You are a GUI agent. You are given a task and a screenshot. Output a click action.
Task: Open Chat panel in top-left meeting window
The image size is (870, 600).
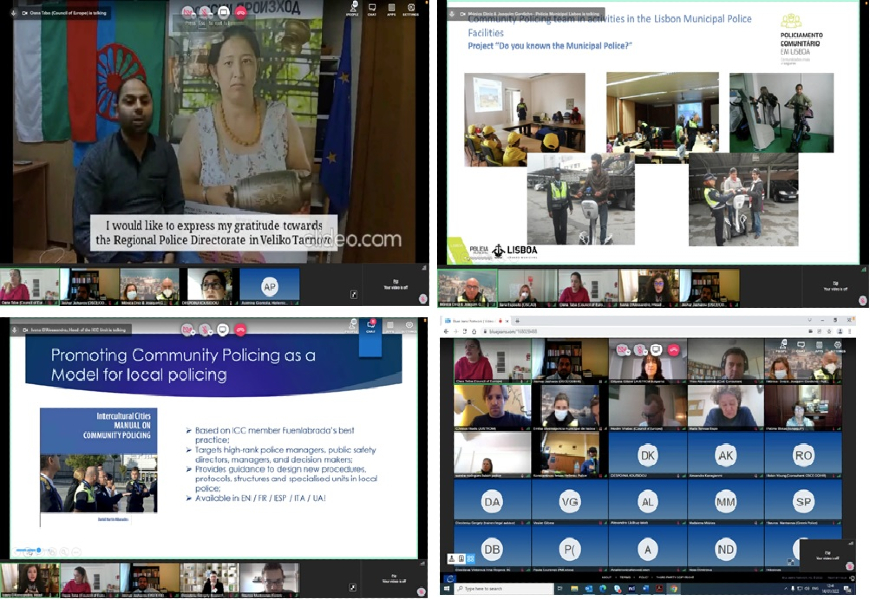pyautogui.click(x=372, y=8)
